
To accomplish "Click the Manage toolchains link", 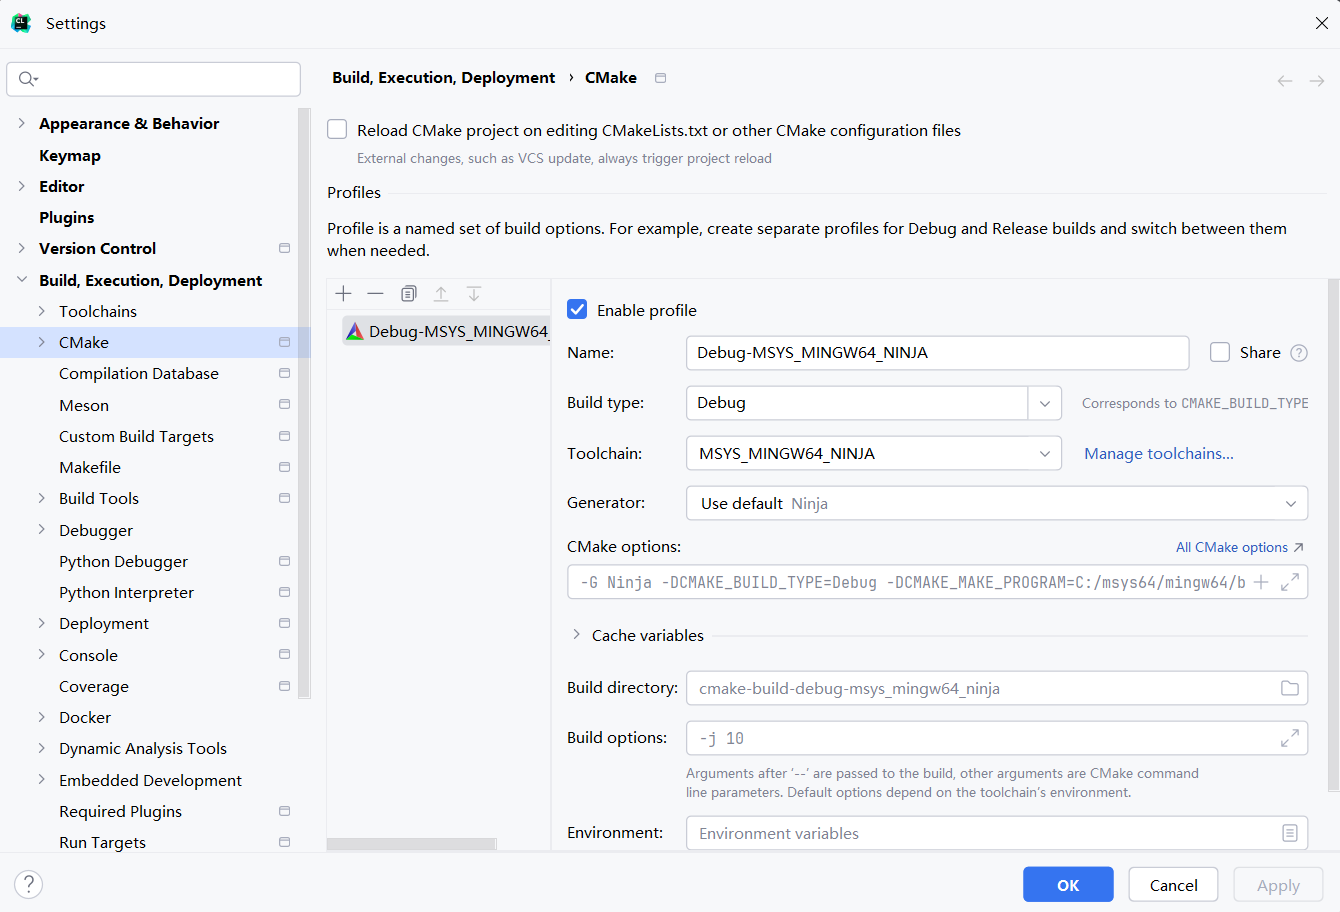I will pos(1159,453).
